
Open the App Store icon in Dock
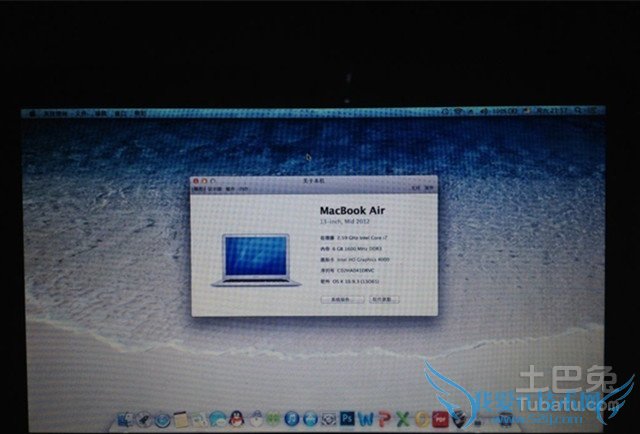pos(310,419)
